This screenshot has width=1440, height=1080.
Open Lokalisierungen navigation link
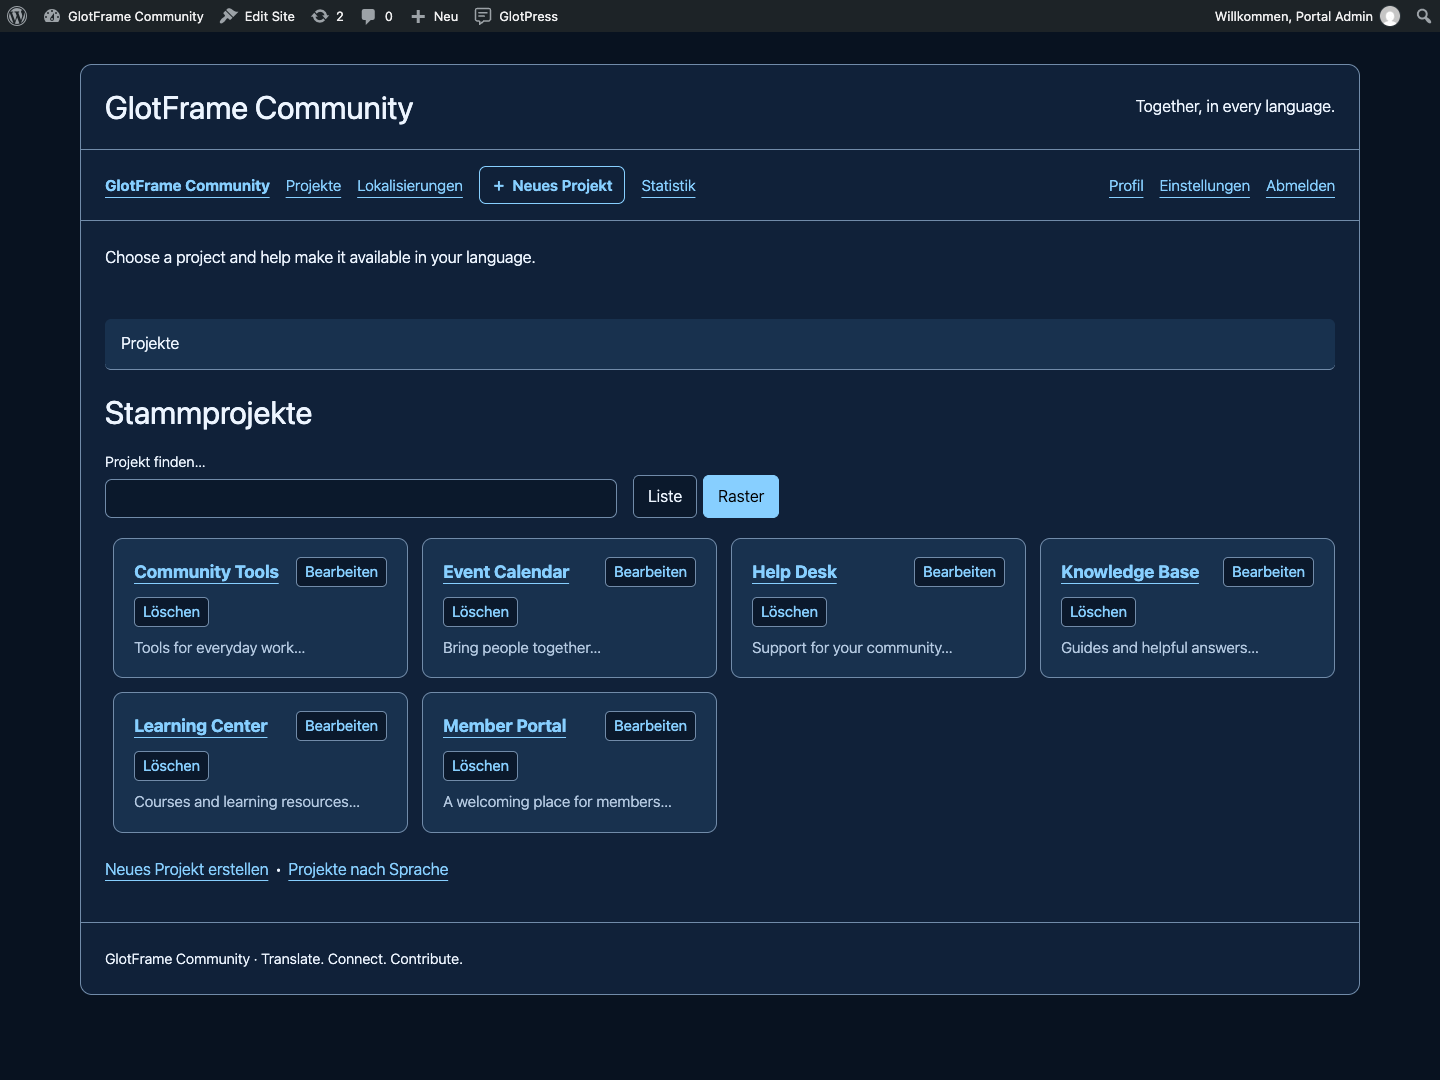pos(410,186)
